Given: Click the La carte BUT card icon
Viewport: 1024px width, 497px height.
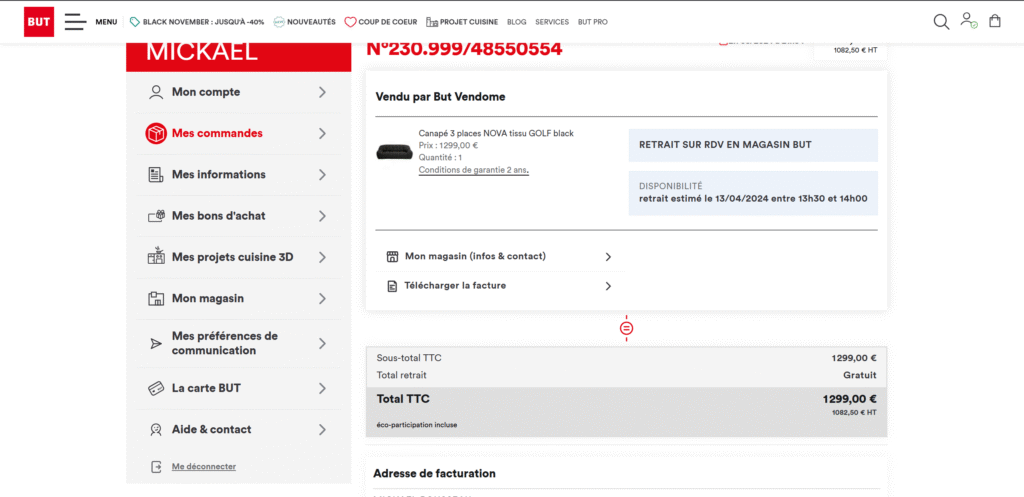Looking at the screenshot, I should pos(156,388).
